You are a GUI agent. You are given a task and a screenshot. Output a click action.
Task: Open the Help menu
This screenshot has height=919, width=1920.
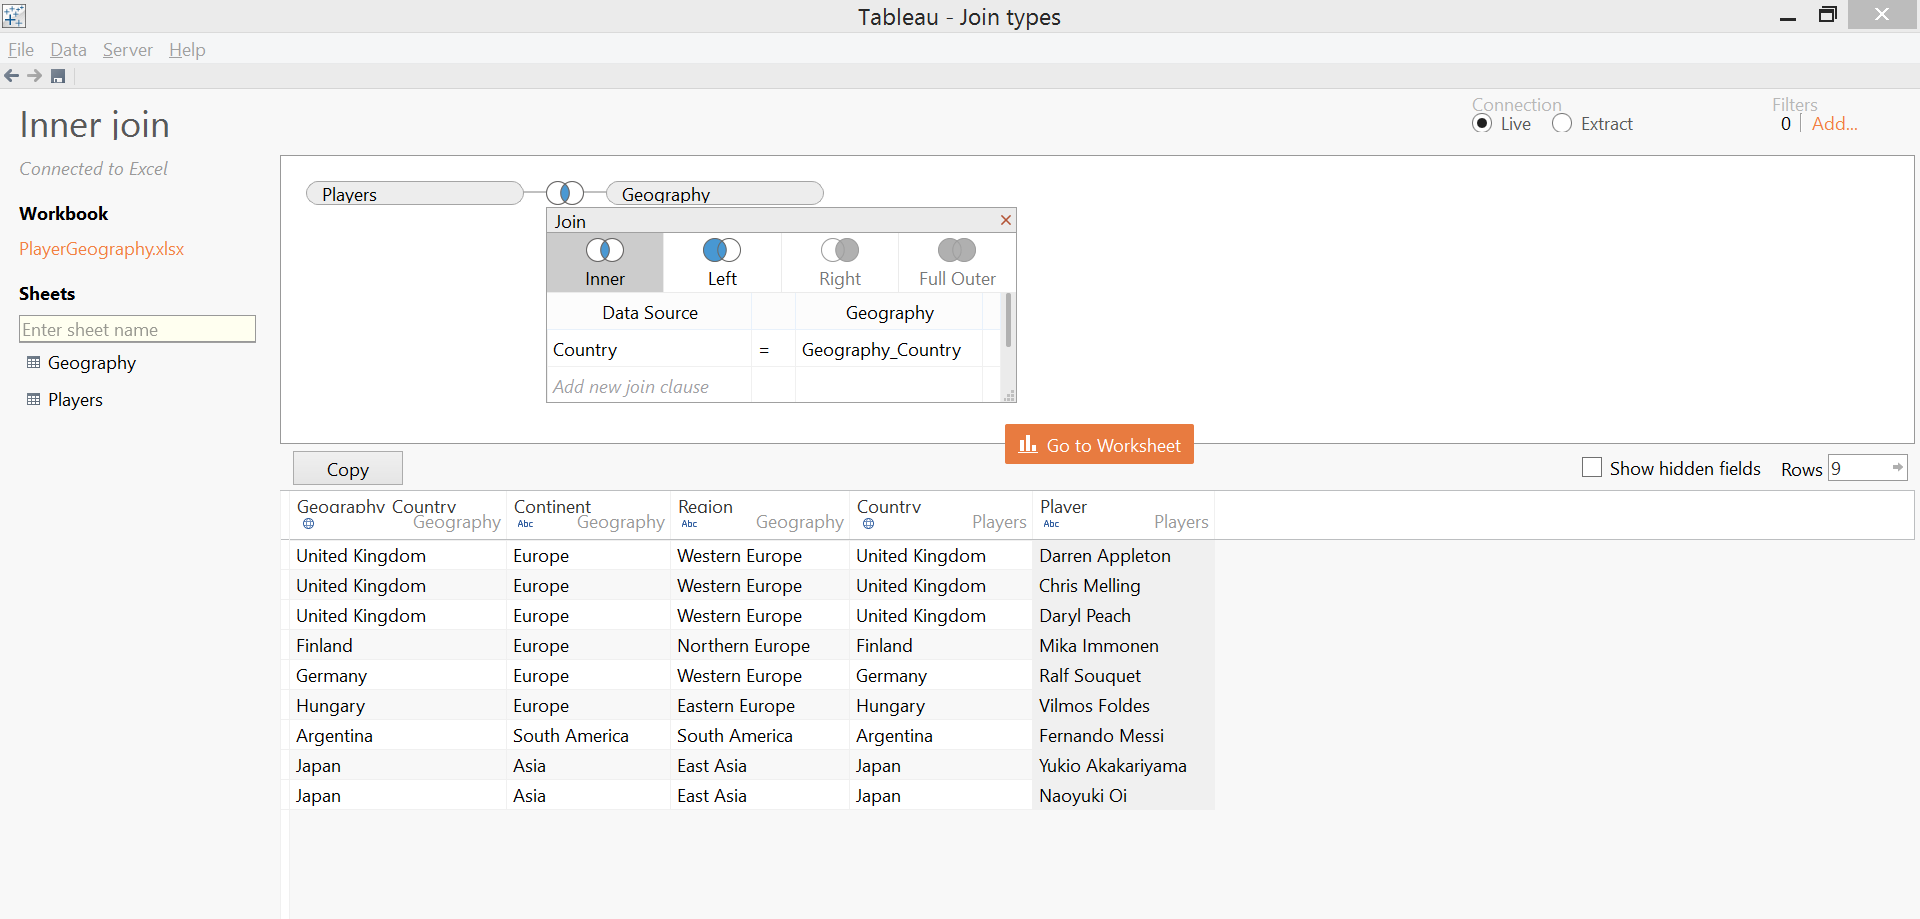(x=187, y=50)
